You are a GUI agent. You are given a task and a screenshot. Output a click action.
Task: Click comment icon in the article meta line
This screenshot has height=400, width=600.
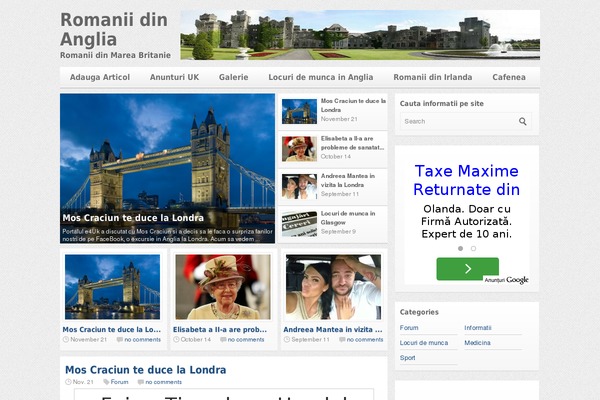tap(140, 382)
